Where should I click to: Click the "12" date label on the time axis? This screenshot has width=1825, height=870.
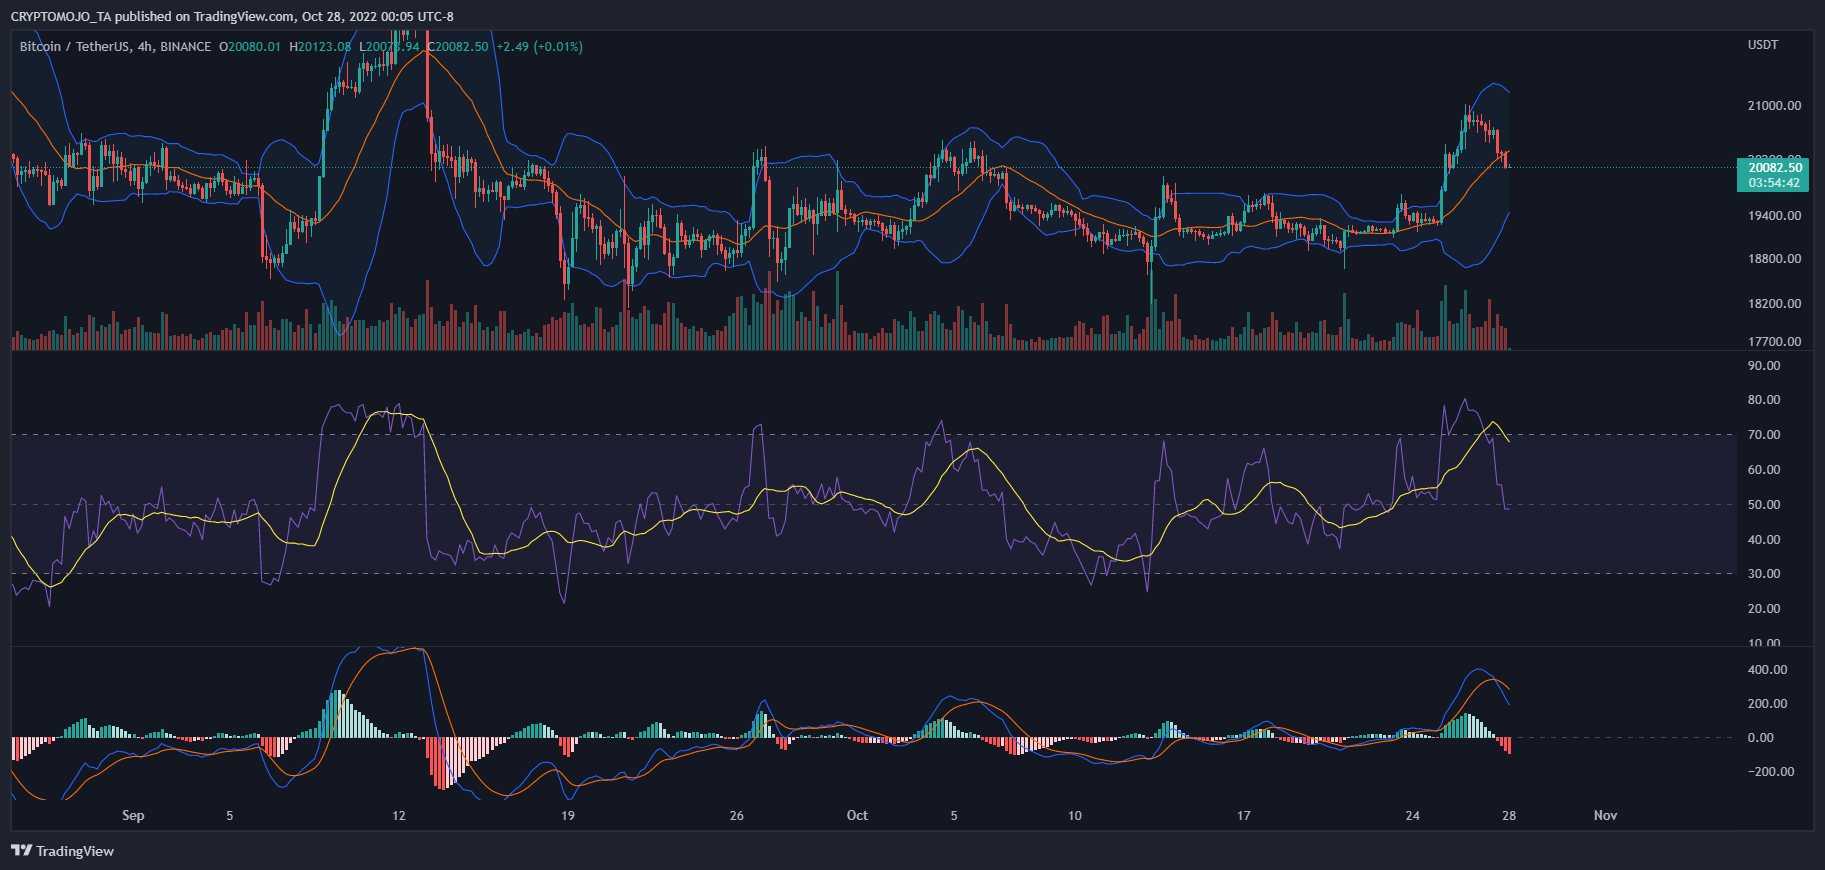point(399,816)
